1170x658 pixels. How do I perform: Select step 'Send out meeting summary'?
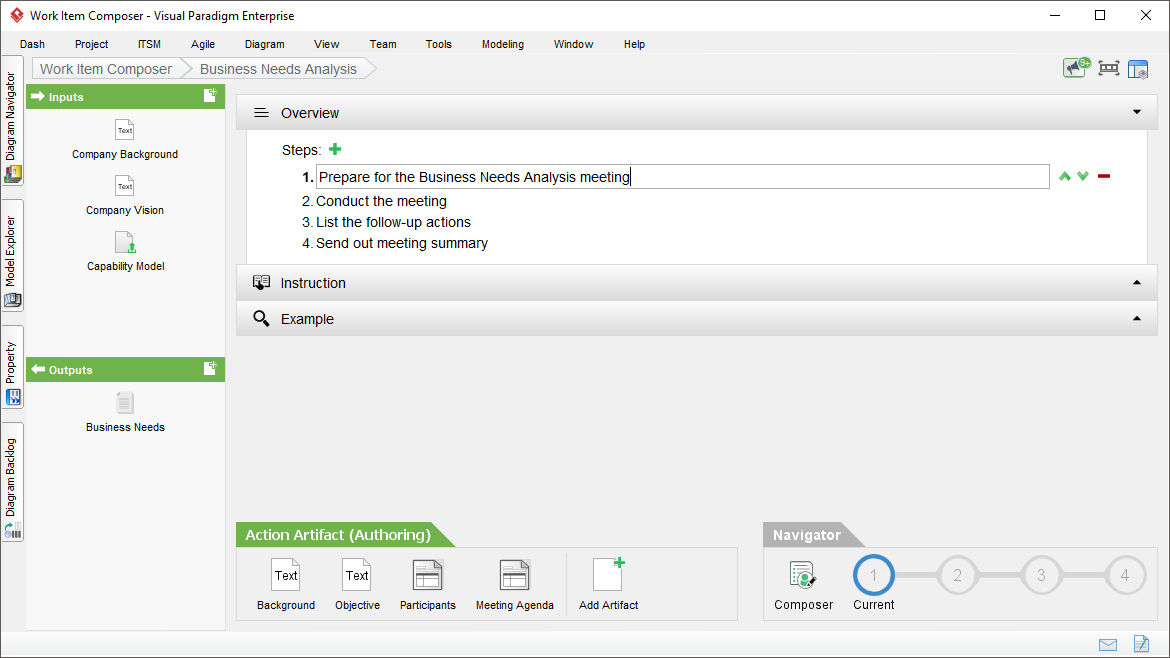[401, 243]
